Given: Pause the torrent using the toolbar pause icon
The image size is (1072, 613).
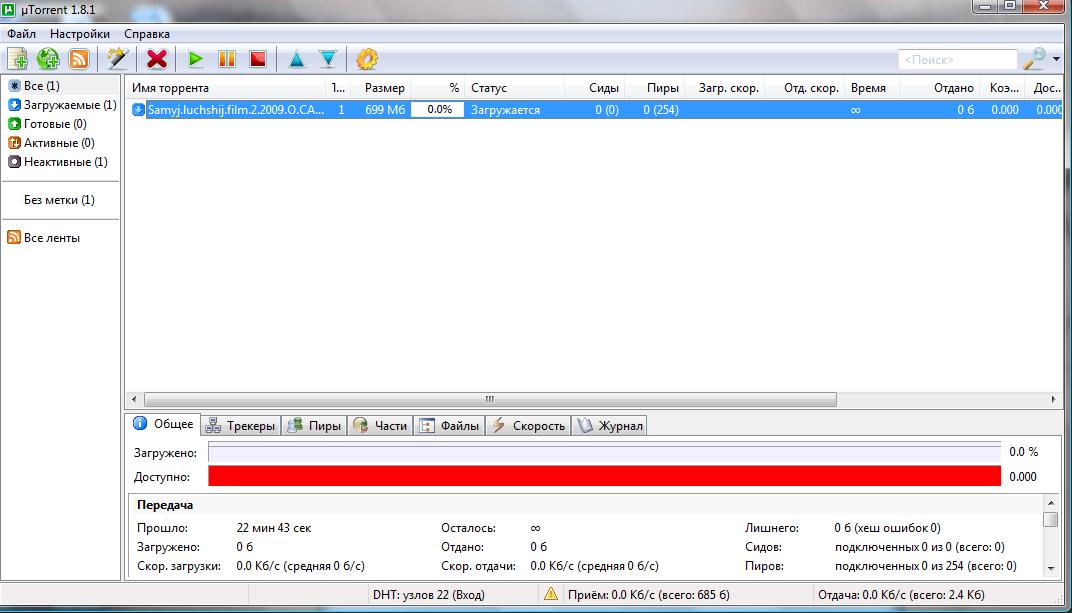Looking at the screenshot, I should 227,59.
